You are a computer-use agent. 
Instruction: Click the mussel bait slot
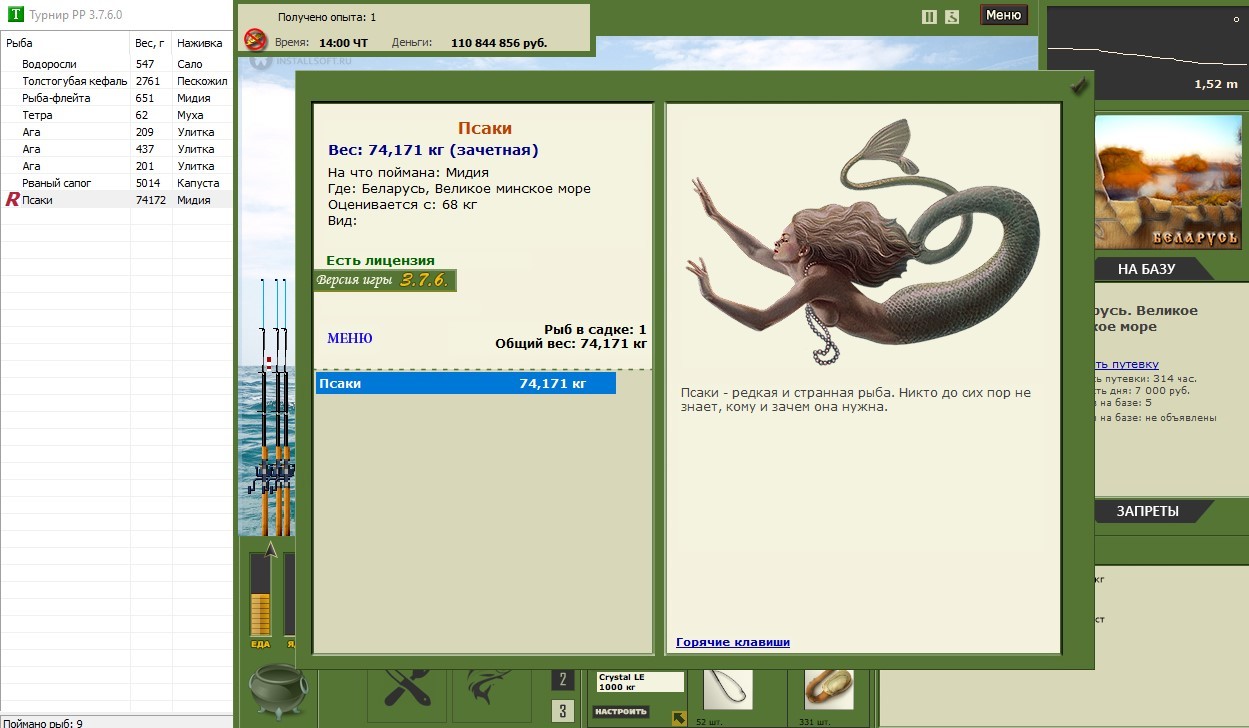(x=828, y=688)
